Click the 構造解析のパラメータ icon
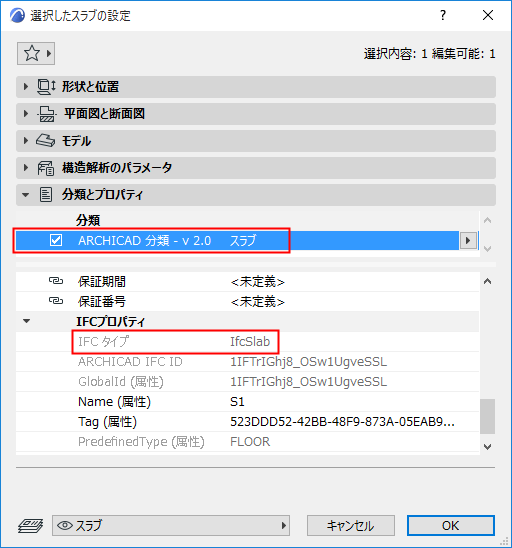 pos(46,168)
